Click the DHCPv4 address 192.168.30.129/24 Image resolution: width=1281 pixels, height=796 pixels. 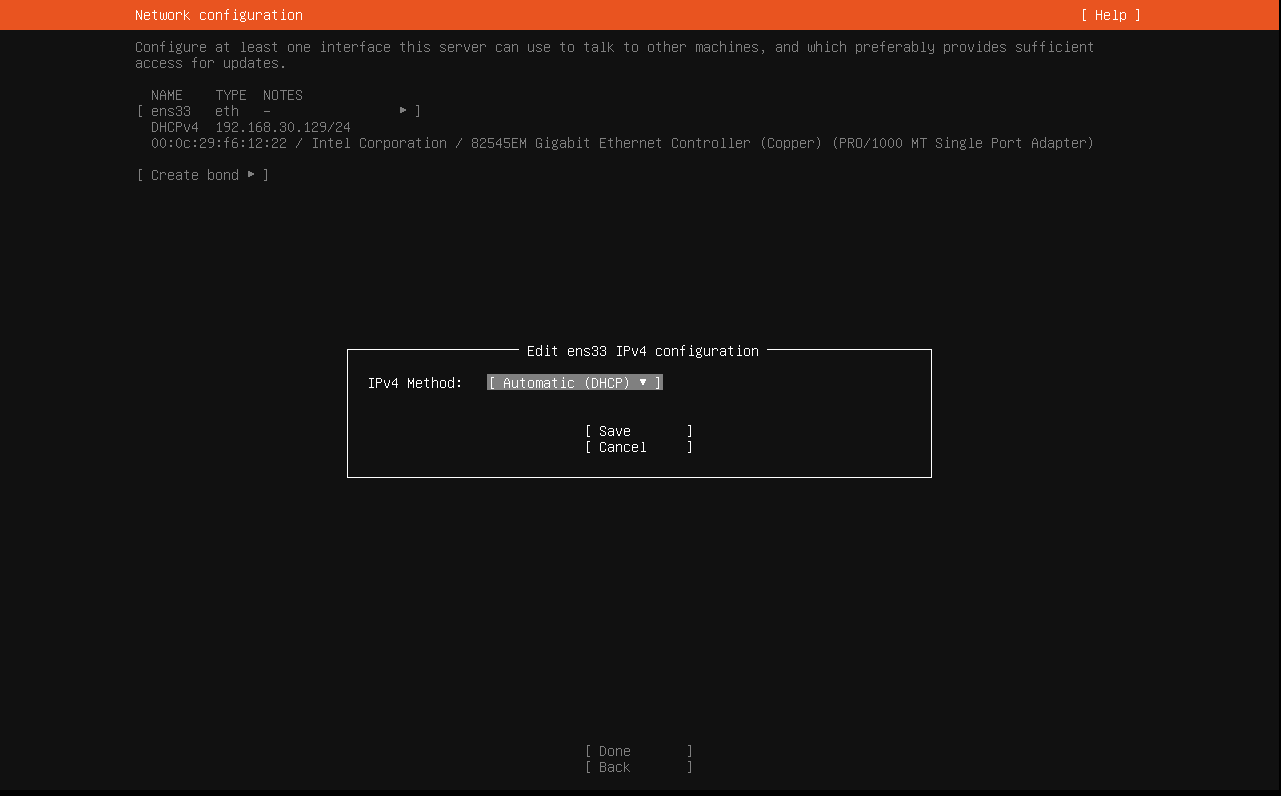283,127
